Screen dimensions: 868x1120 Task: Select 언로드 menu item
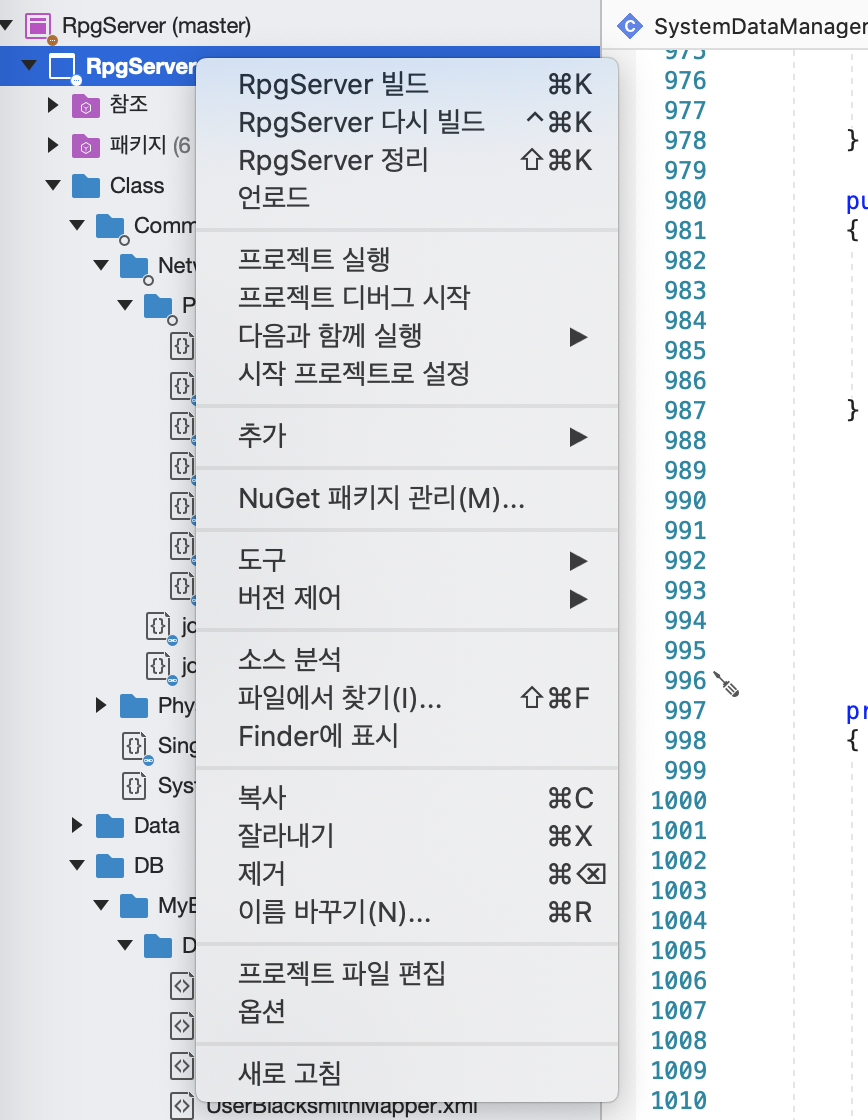pyautogui.click(x=406, y=197)
